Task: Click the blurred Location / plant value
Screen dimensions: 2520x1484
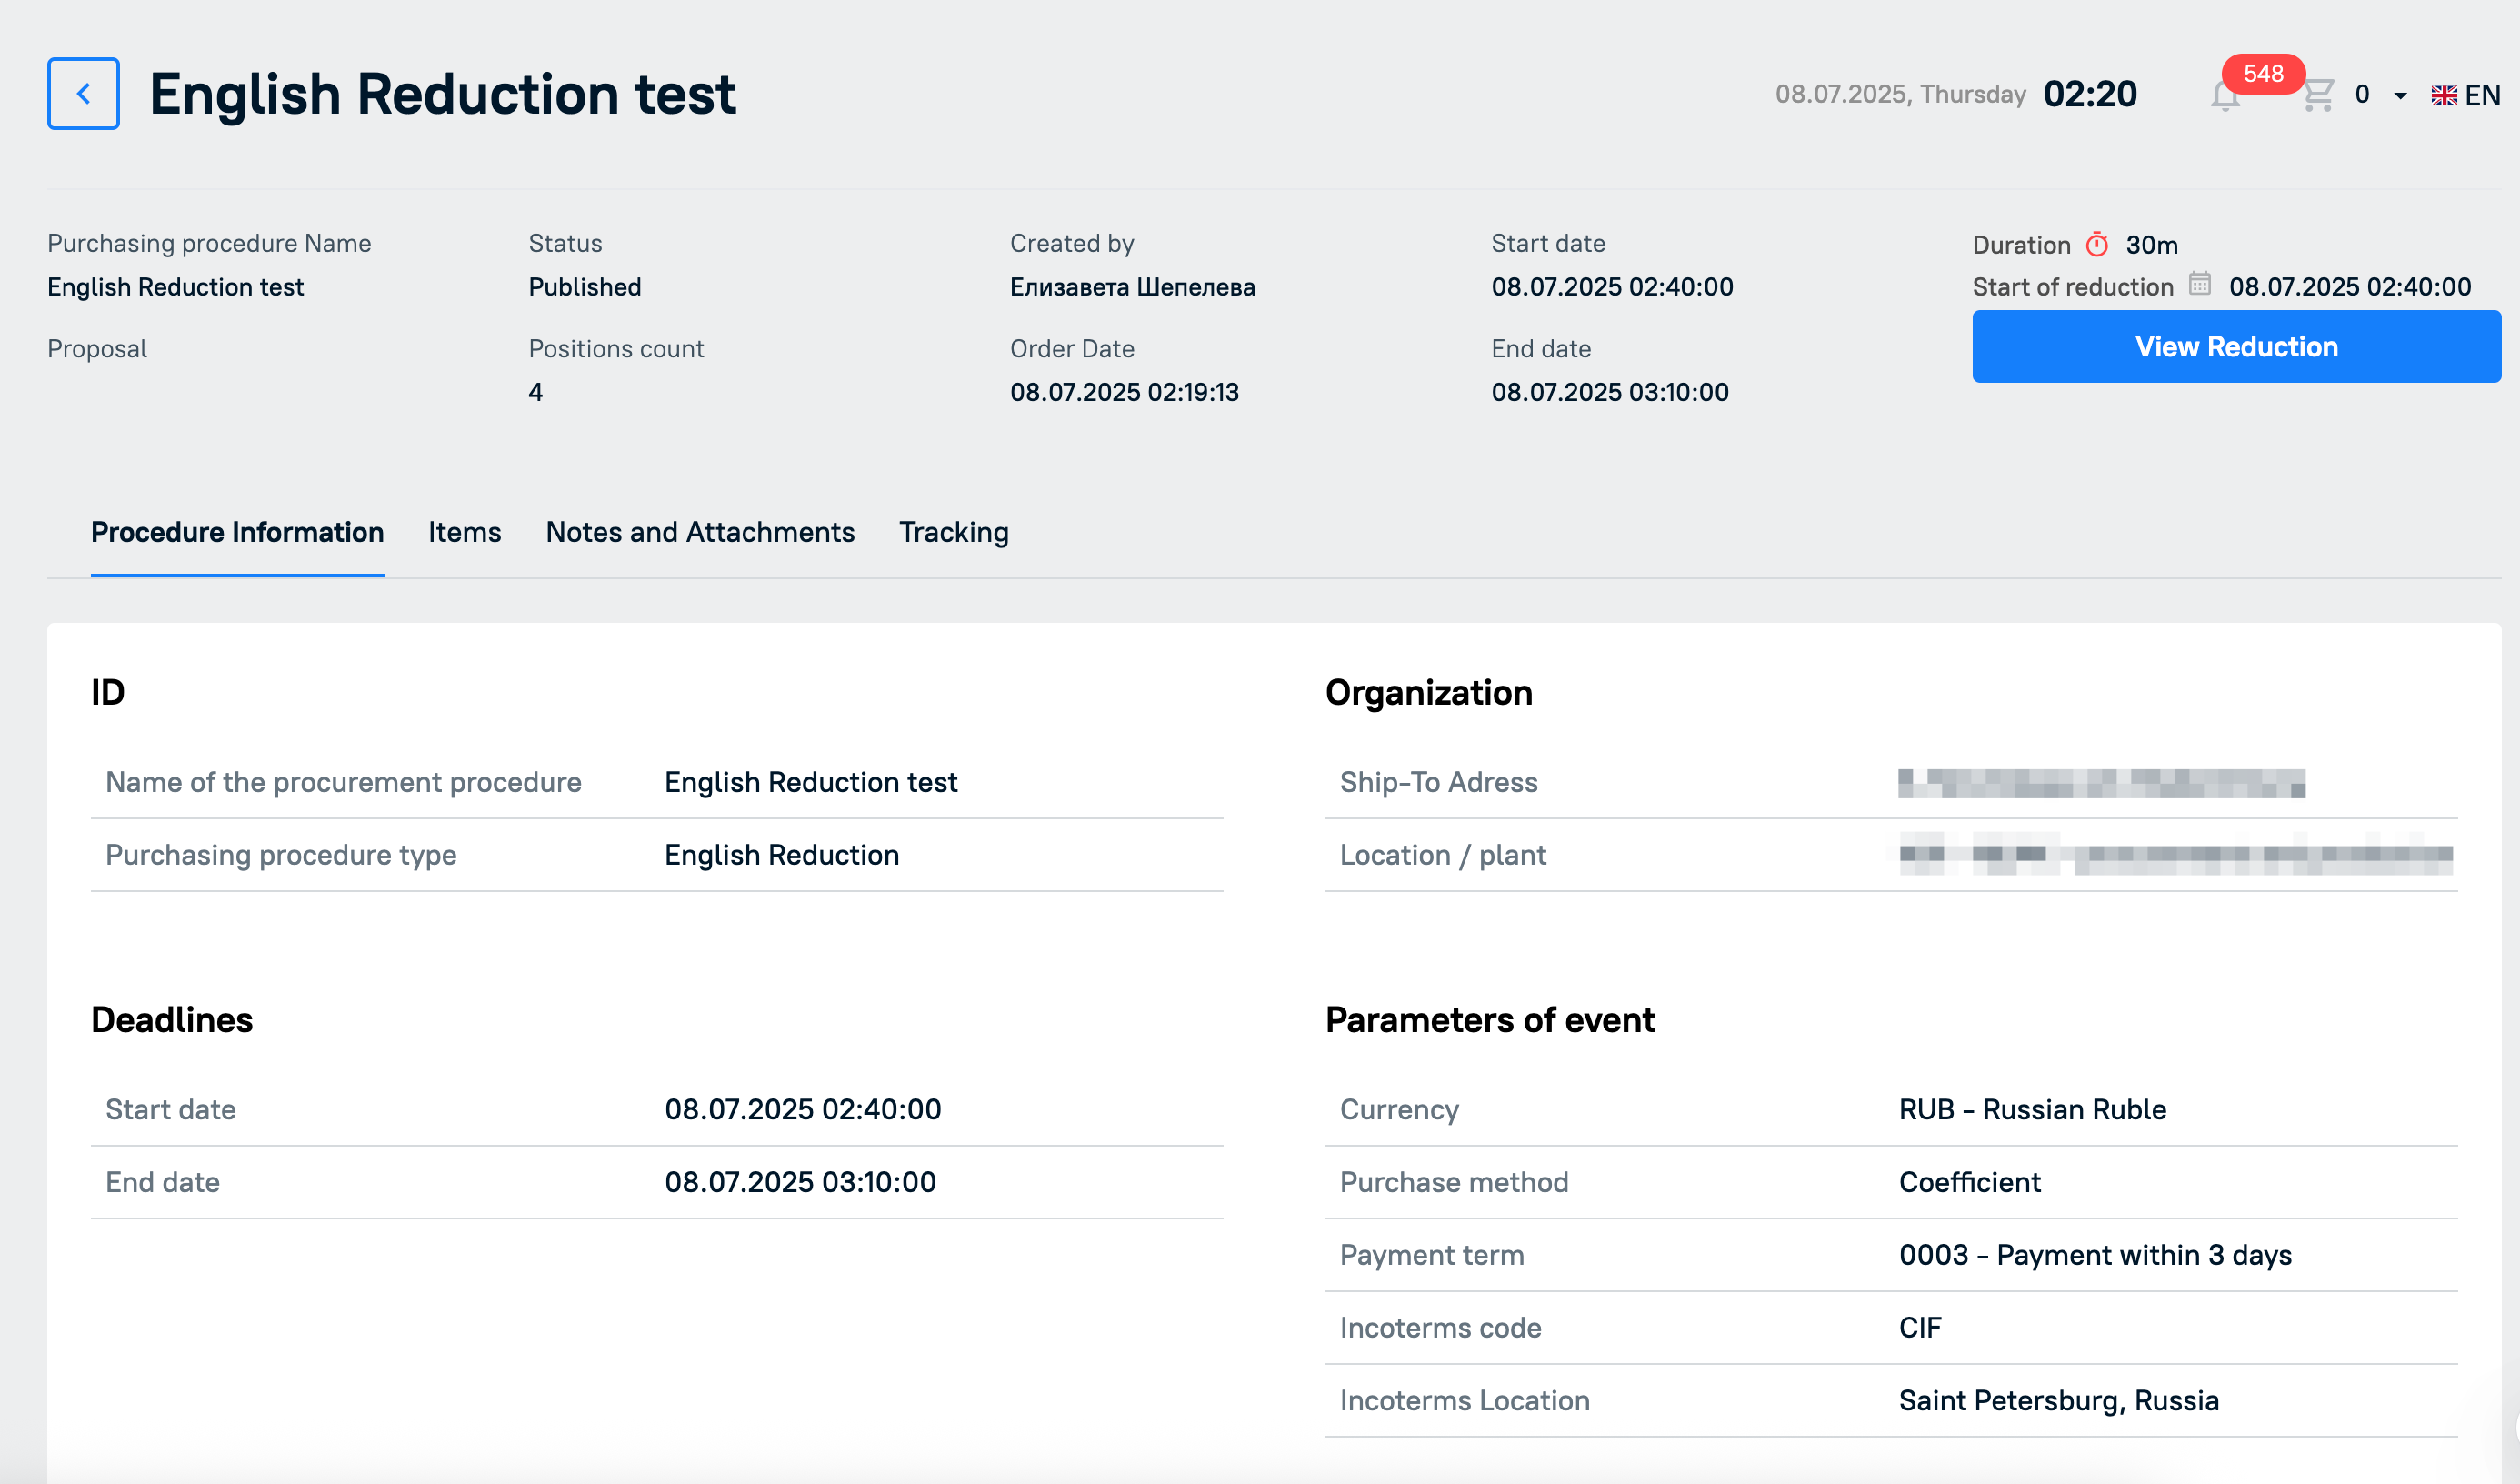Action: tap(2176, 854)
